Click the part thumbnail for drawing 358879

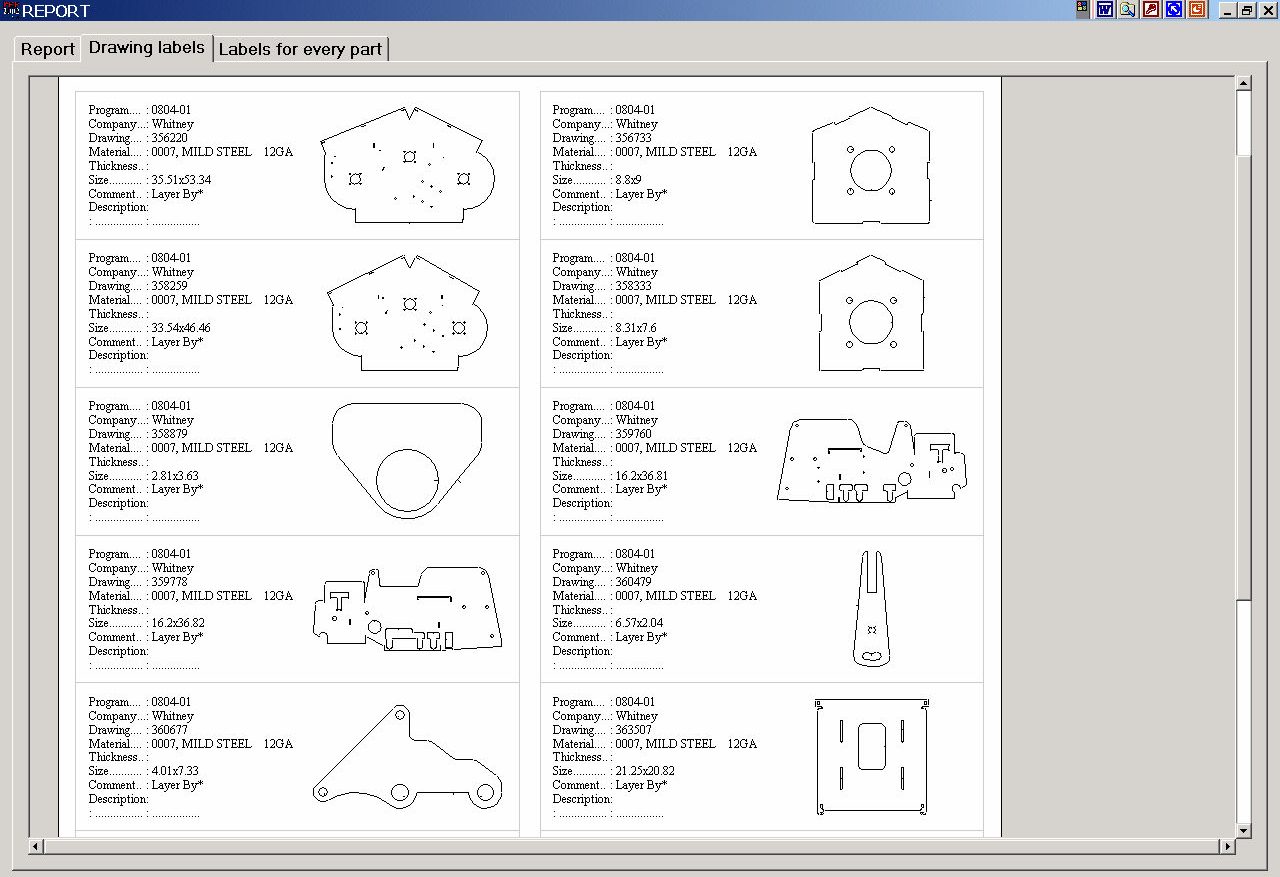[406, 460]
